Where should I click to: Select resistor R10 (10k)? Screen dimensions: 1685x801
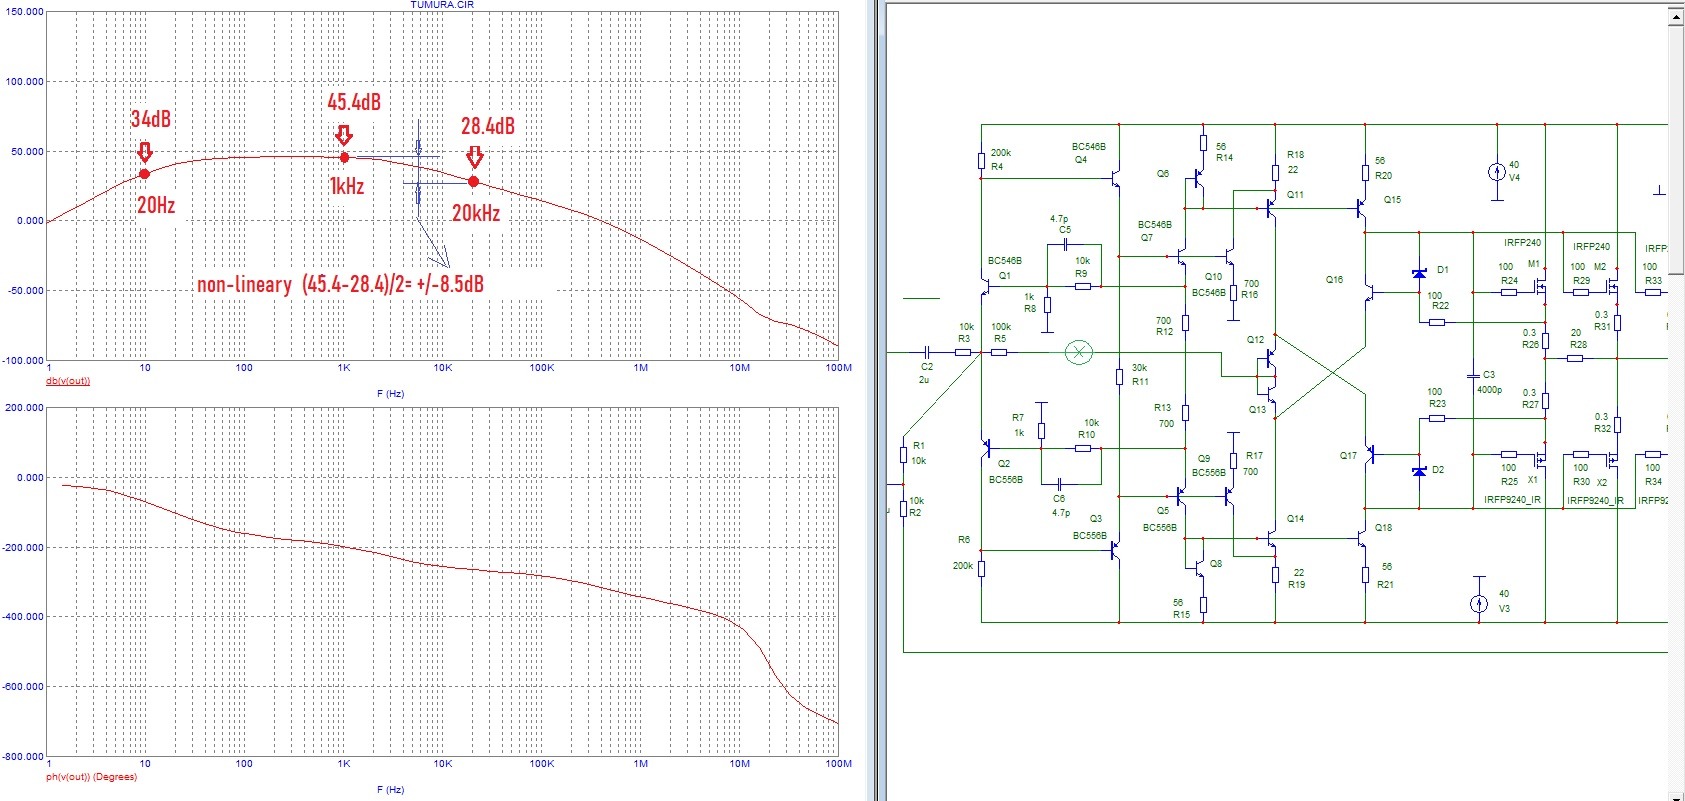[1083, 448]
